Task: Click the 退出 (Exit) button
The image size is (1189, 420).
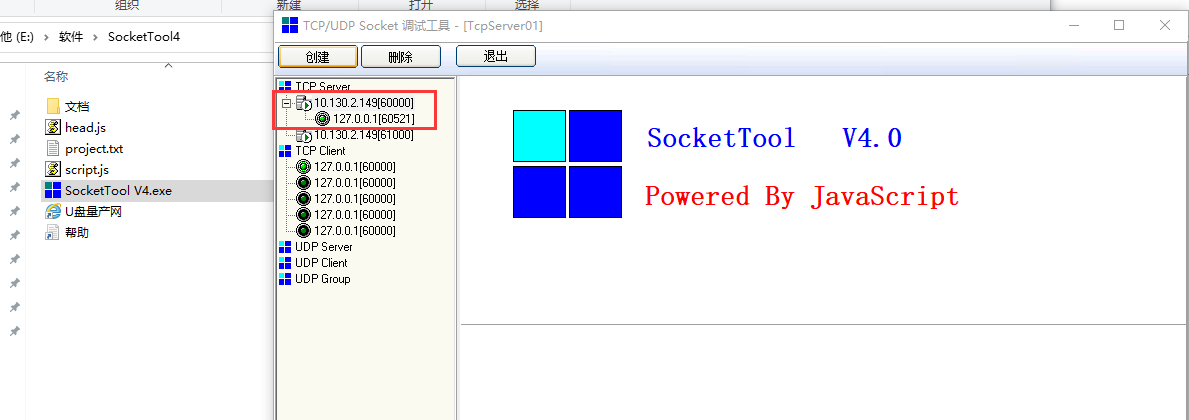Action: pyautogui.click(x=496, y=56)
